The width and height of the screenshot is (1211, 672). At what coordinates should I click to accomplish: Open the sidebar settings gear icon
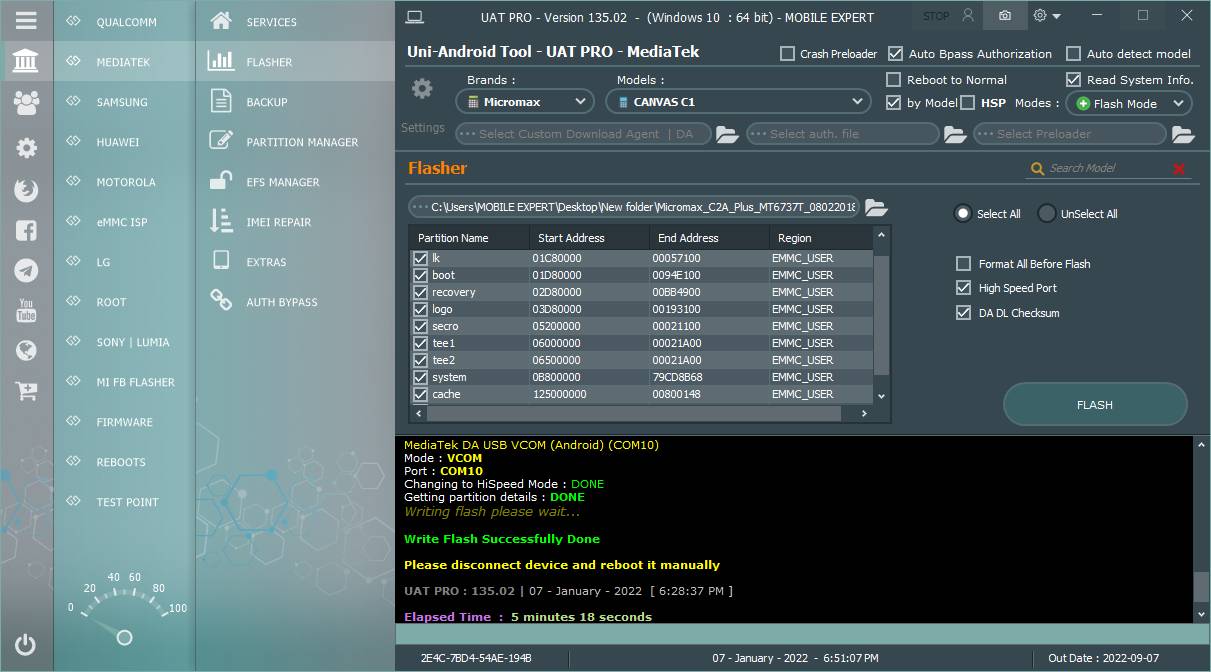(26, 148)
